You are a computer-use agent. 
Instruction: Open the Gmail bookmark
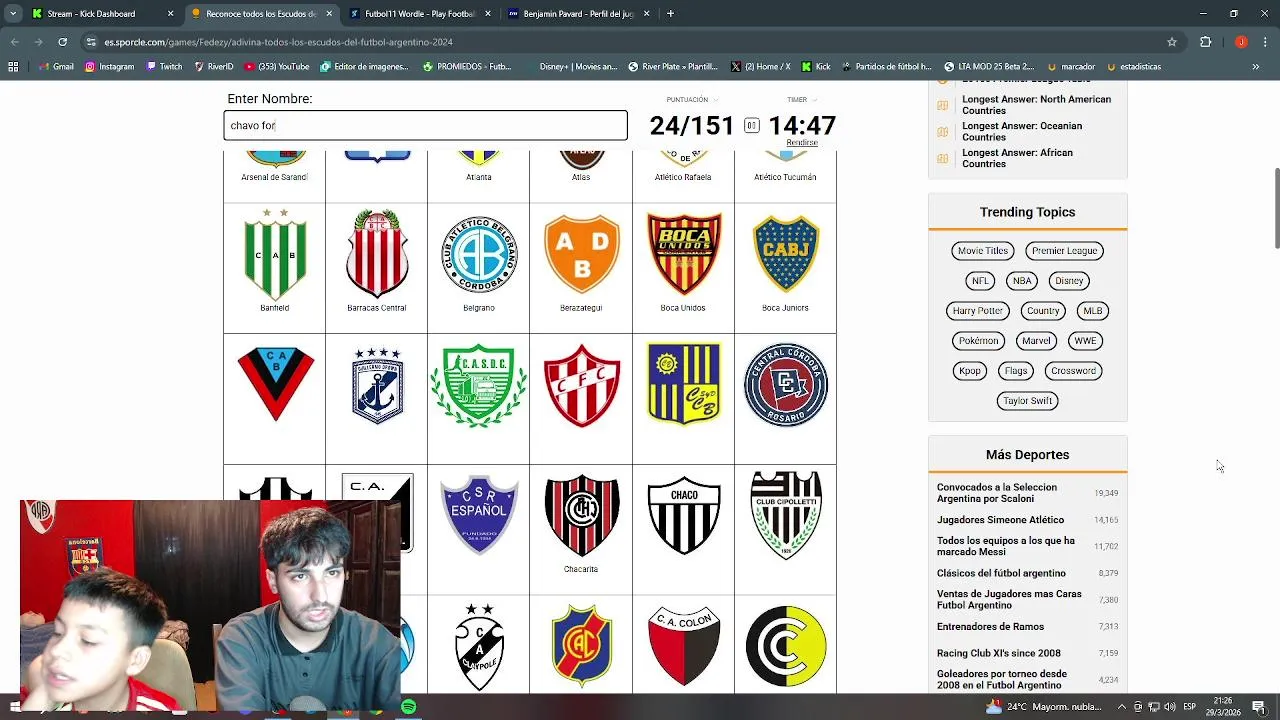56,67
